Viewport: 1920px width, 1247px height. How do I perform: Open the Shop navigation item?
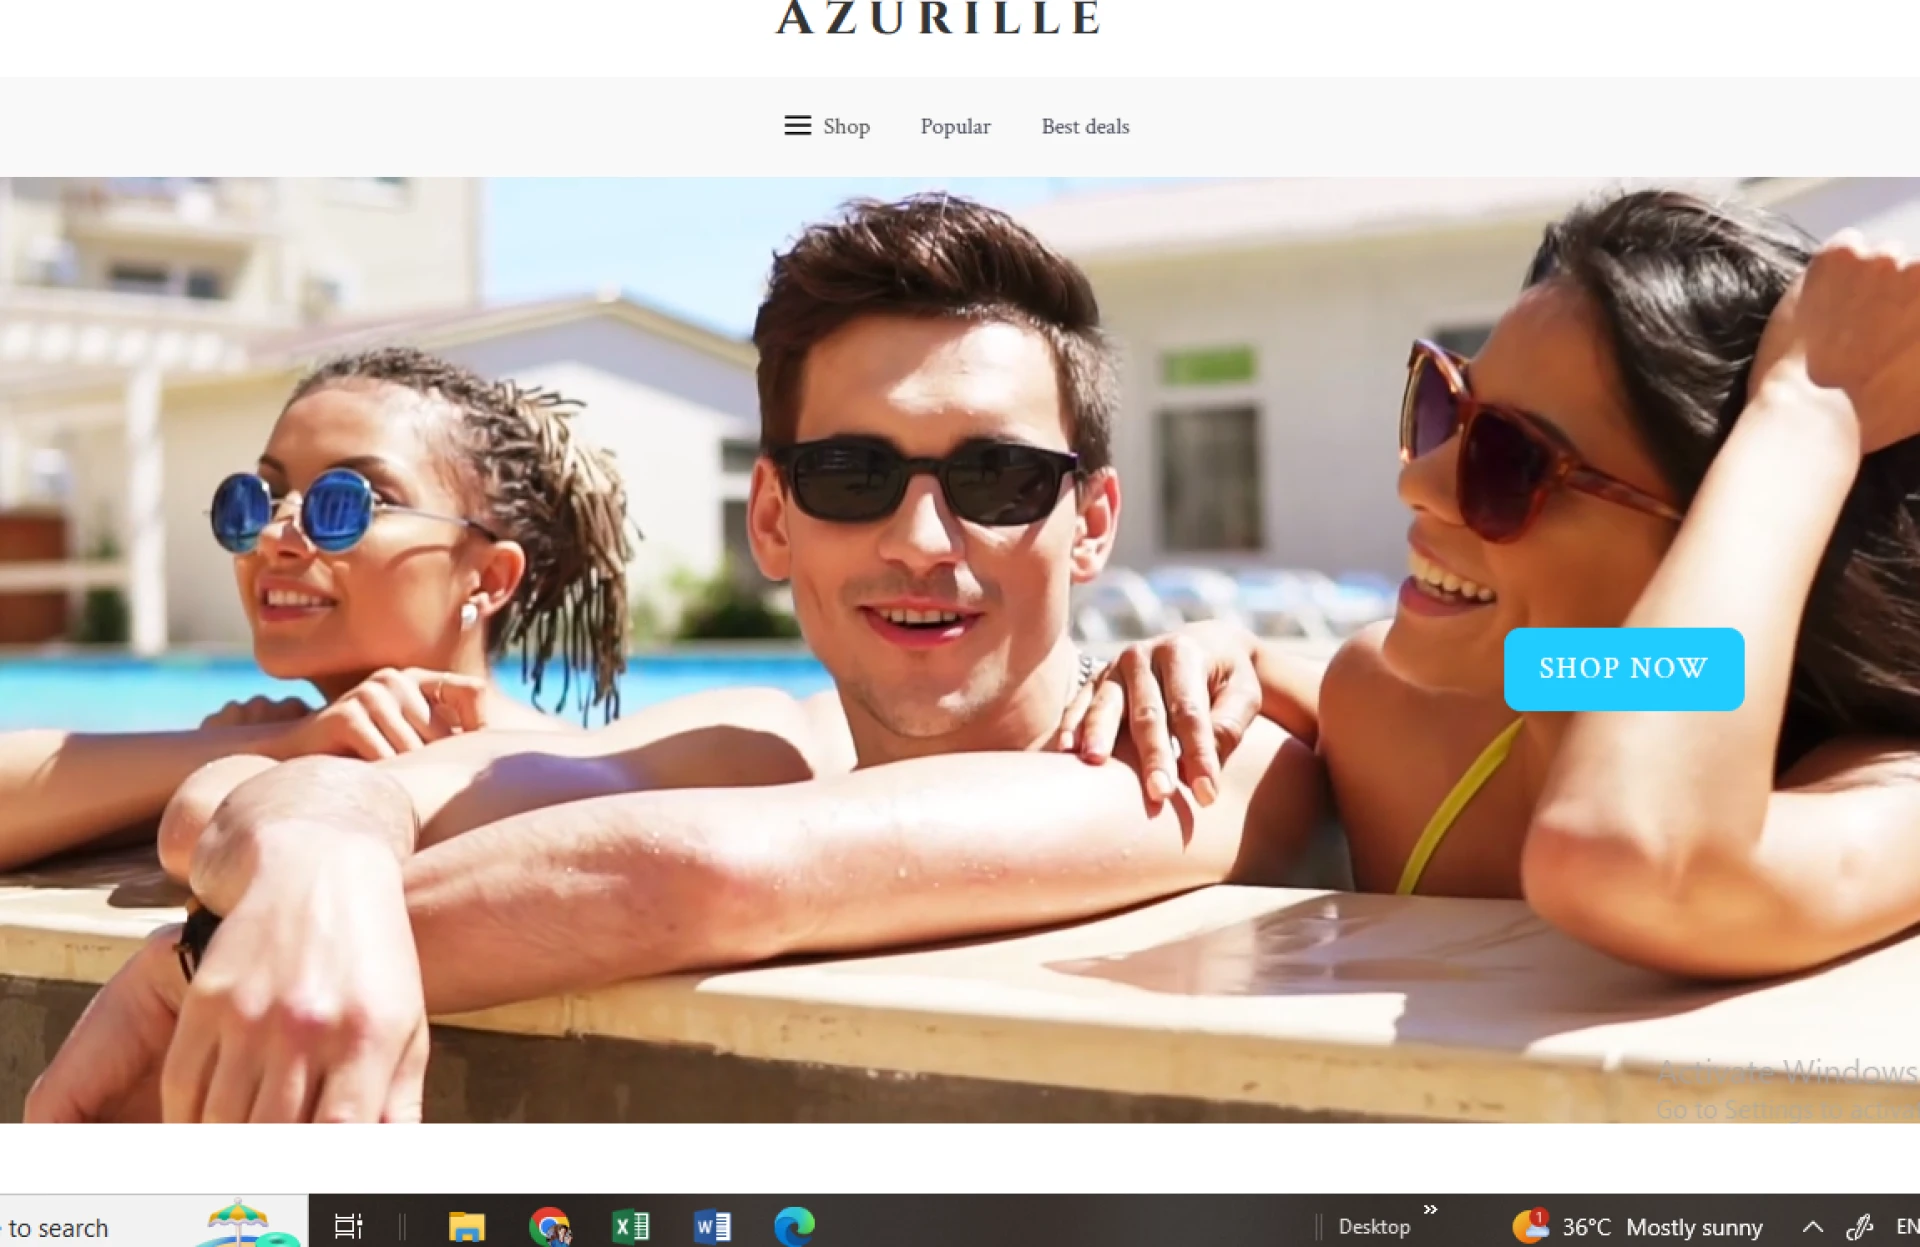pos(846,127)
